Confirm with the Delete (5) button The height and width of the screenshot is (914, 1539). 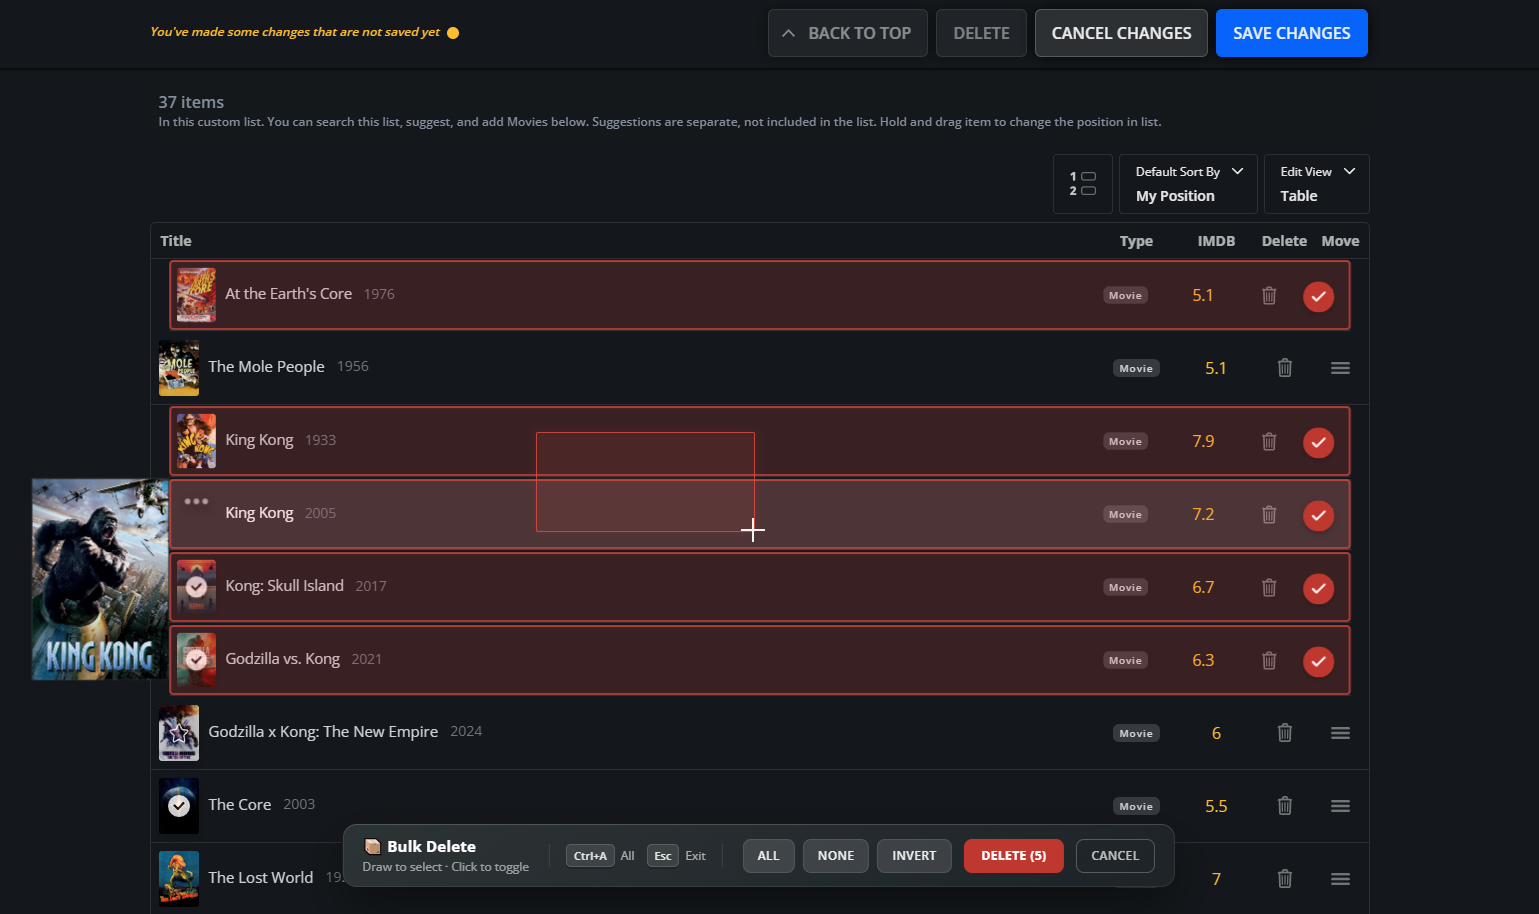pyautogui.click(x=1013, y=856)
